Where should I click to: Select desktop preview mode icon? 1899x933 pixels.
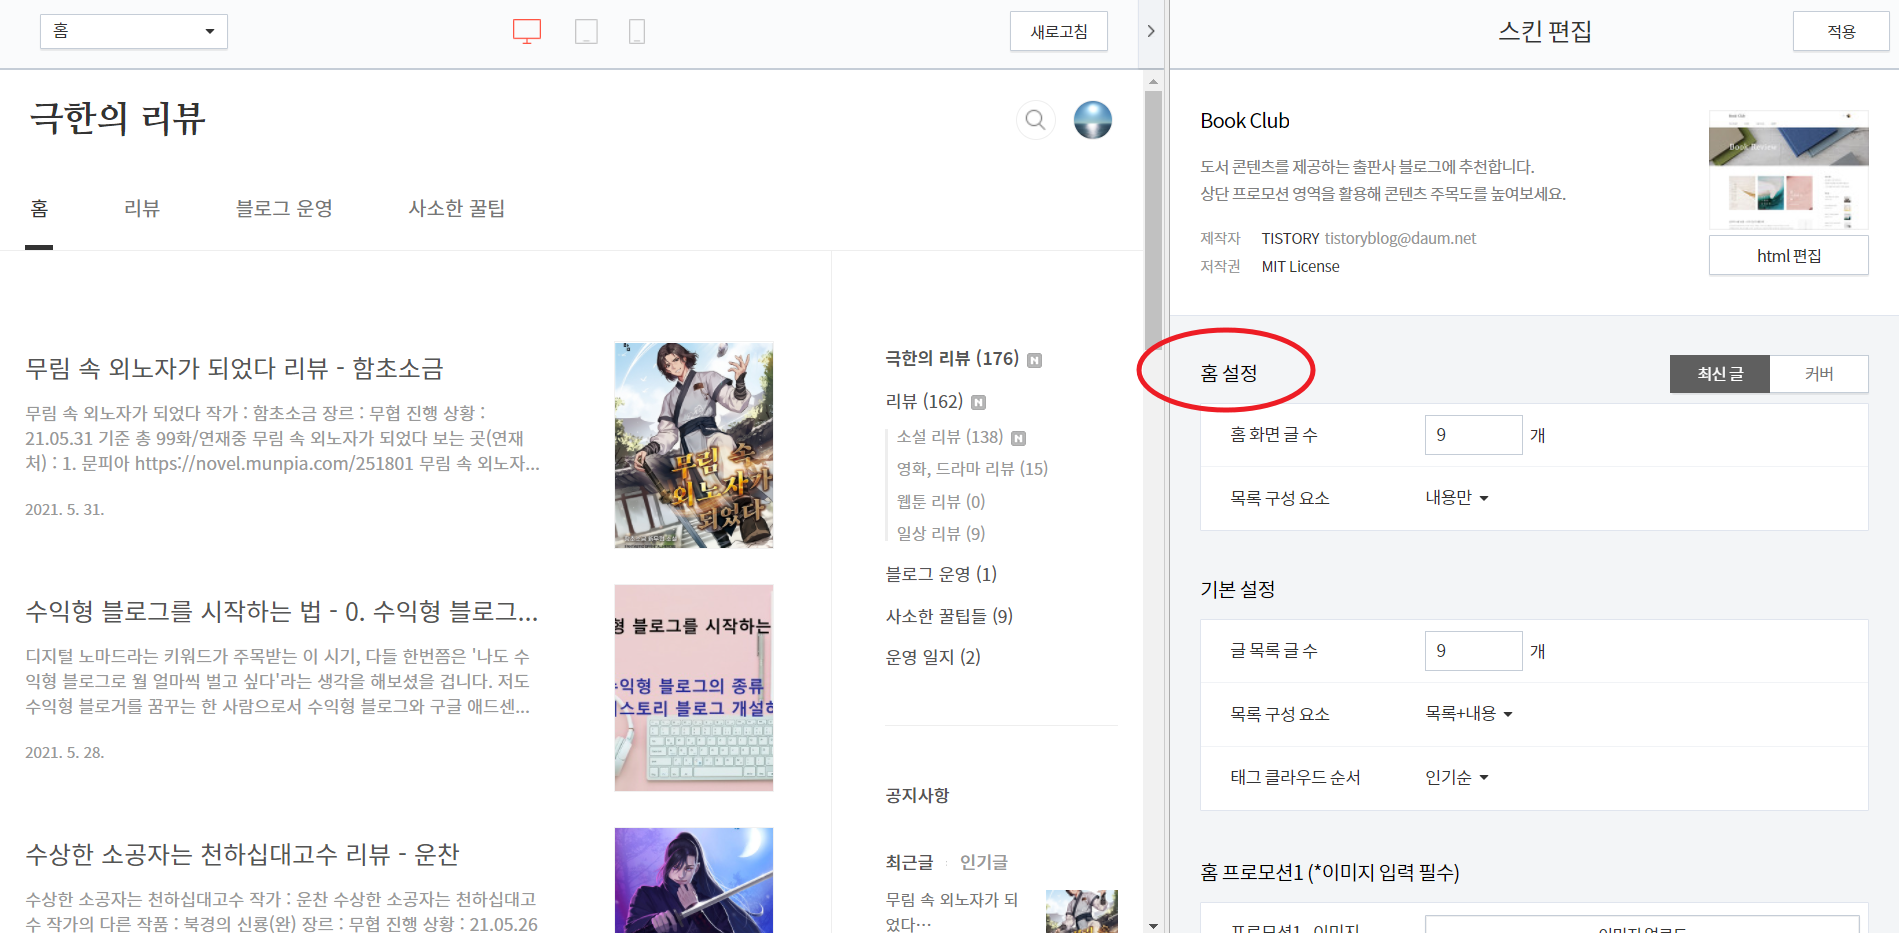click(527, 31)
